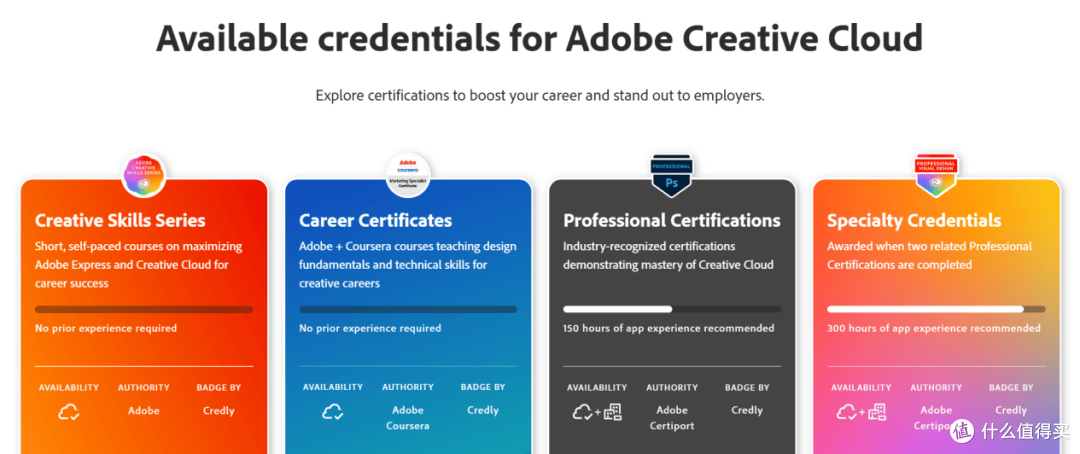Click the Creative Skills Series experience bar
This screenshot has width=1080, height=454.
(x=144, y=309)
